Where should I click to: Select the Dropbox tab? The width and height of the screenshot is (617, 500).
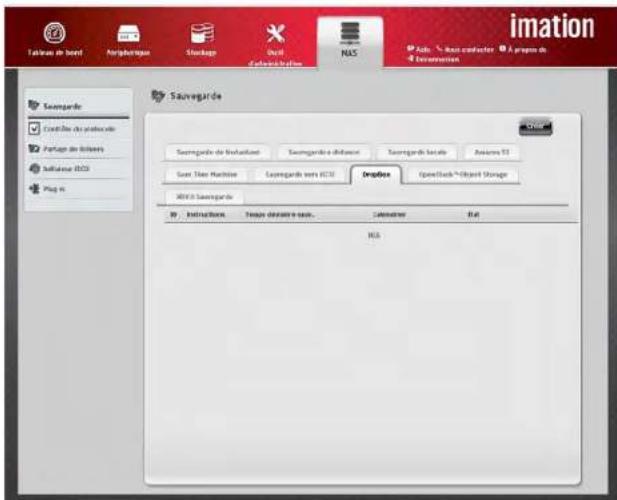click(x=376, y=174)
